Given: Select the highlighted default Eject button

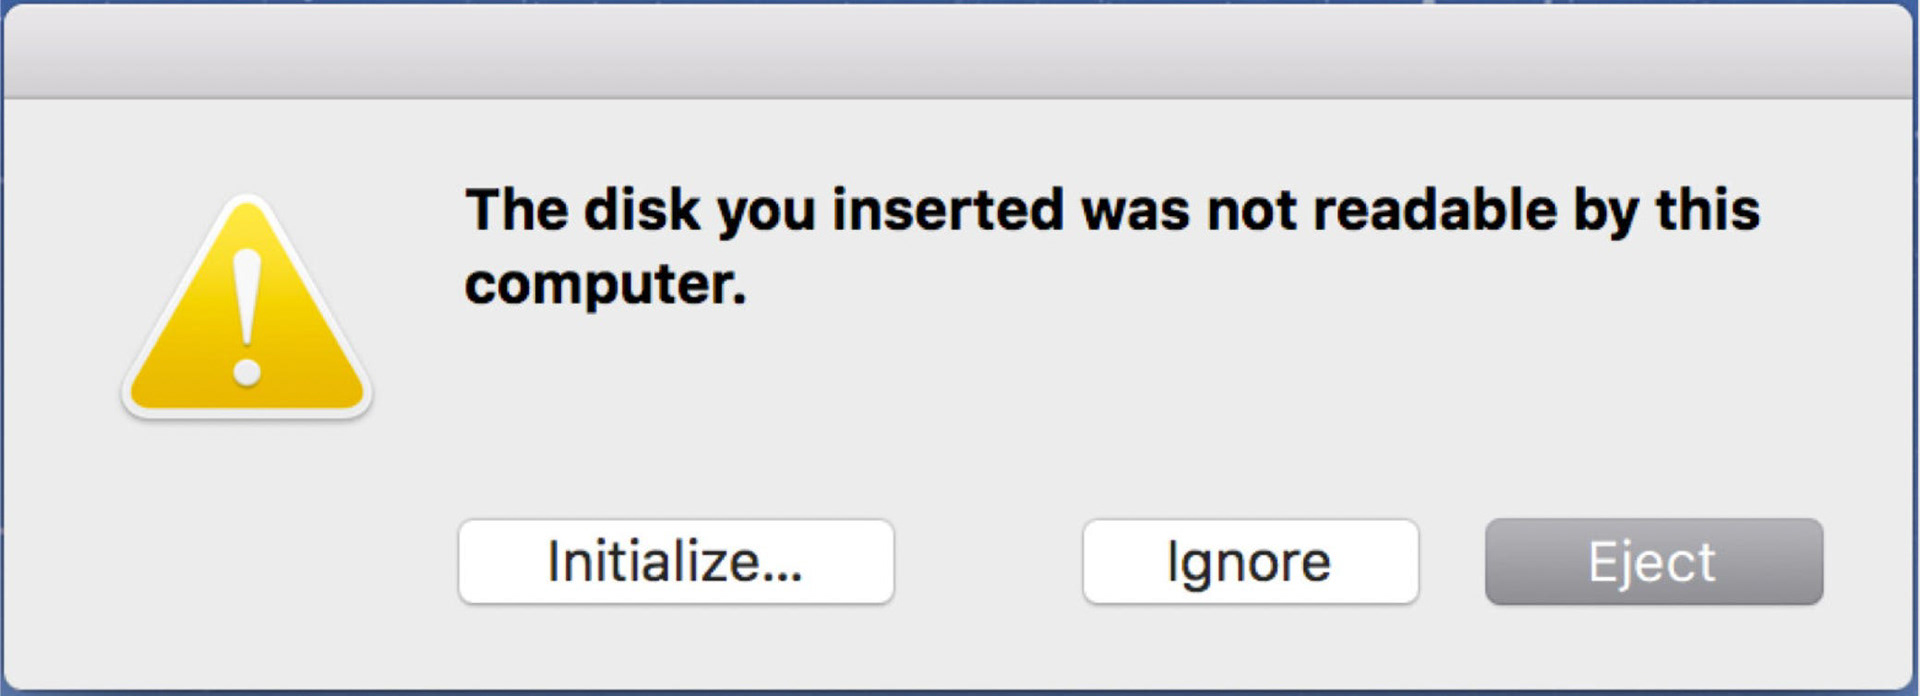Looking at the screenshot, I should pos(1653,562).
